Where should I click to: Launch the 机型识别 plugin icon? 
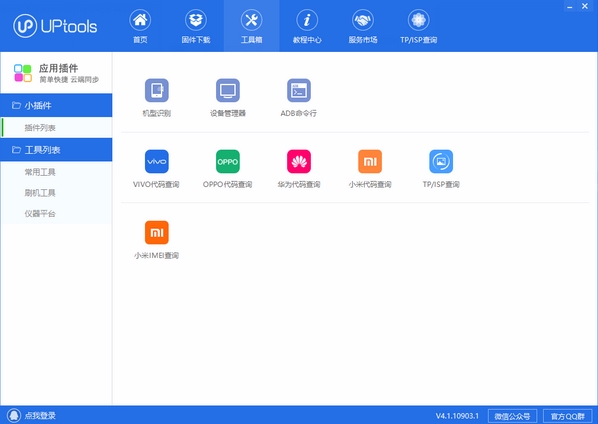pyautogui.click(x=157, y=90)
